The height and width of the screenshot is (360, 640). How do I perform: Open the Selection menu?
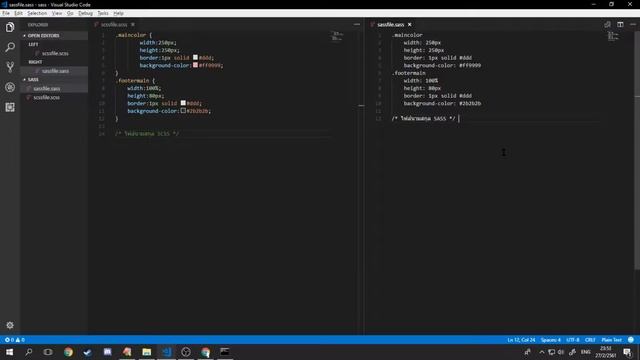click(37, 13)
